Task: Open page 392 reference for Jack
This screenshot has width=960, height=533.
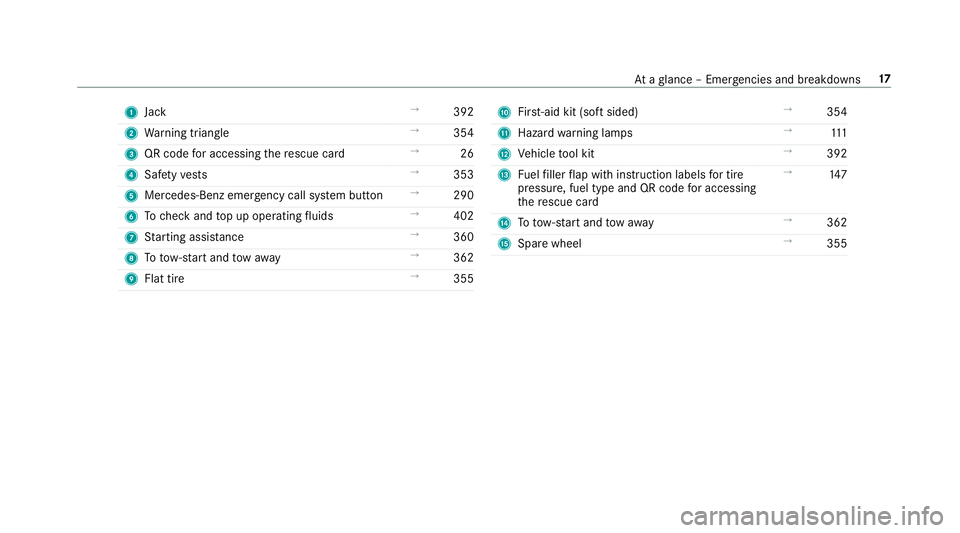Action: [463, 112]
